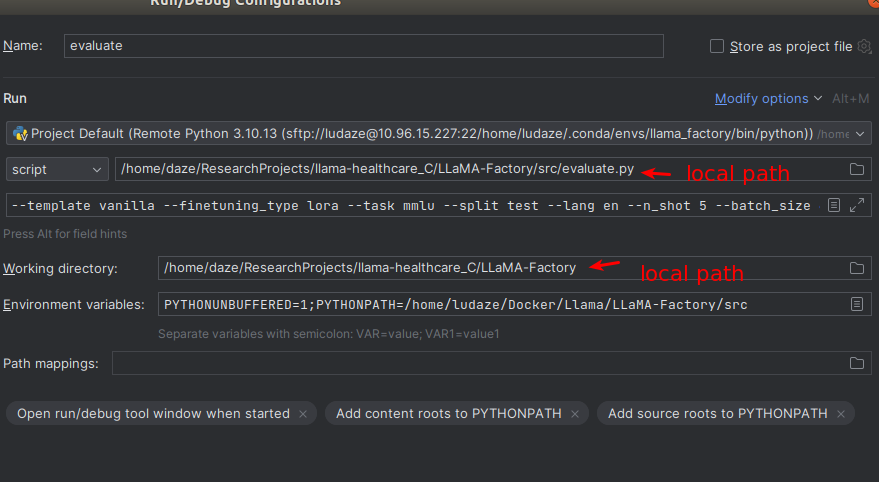
Task: Expand the Project Default interpreter dropdown
Action: [860, 134]
